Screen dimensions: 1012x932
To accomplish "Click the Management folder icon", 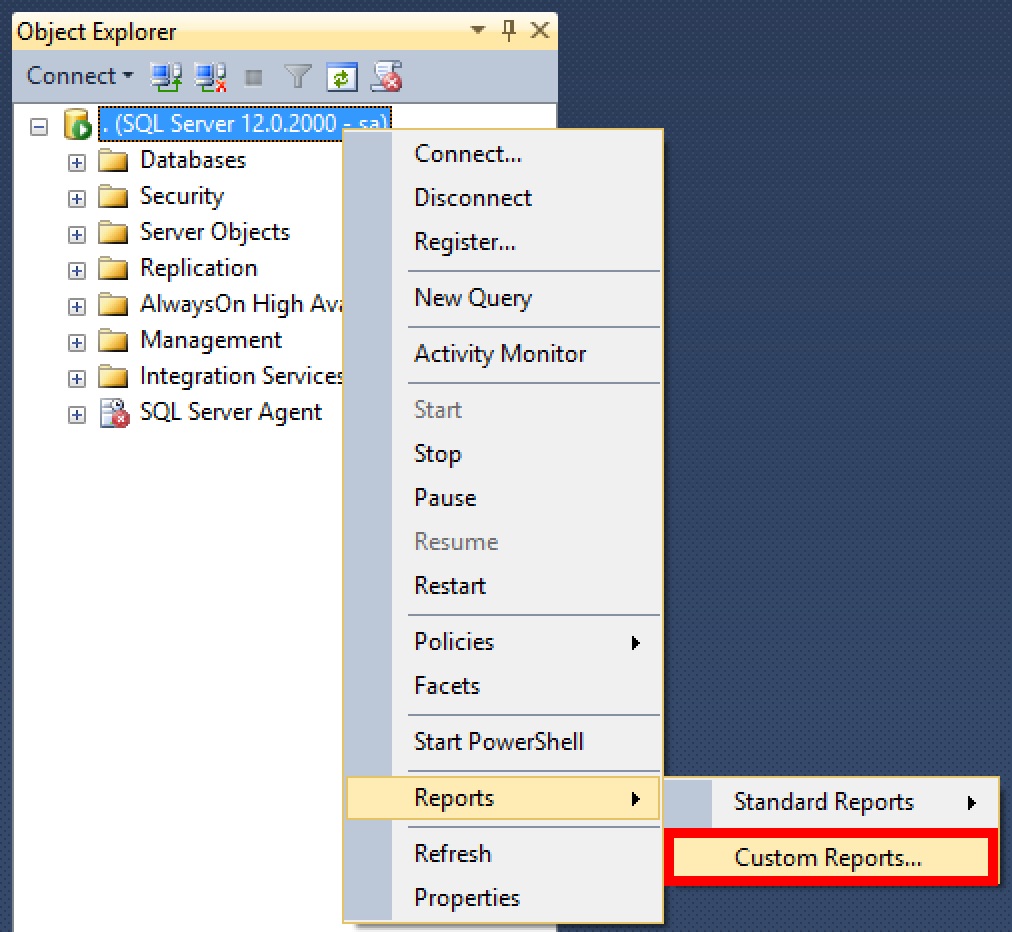I will pos(113,341).
